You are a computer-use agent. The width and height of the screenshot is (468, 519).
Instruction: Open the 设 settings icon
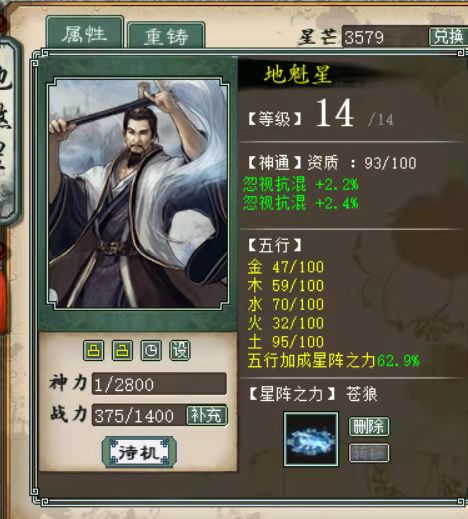180,350
